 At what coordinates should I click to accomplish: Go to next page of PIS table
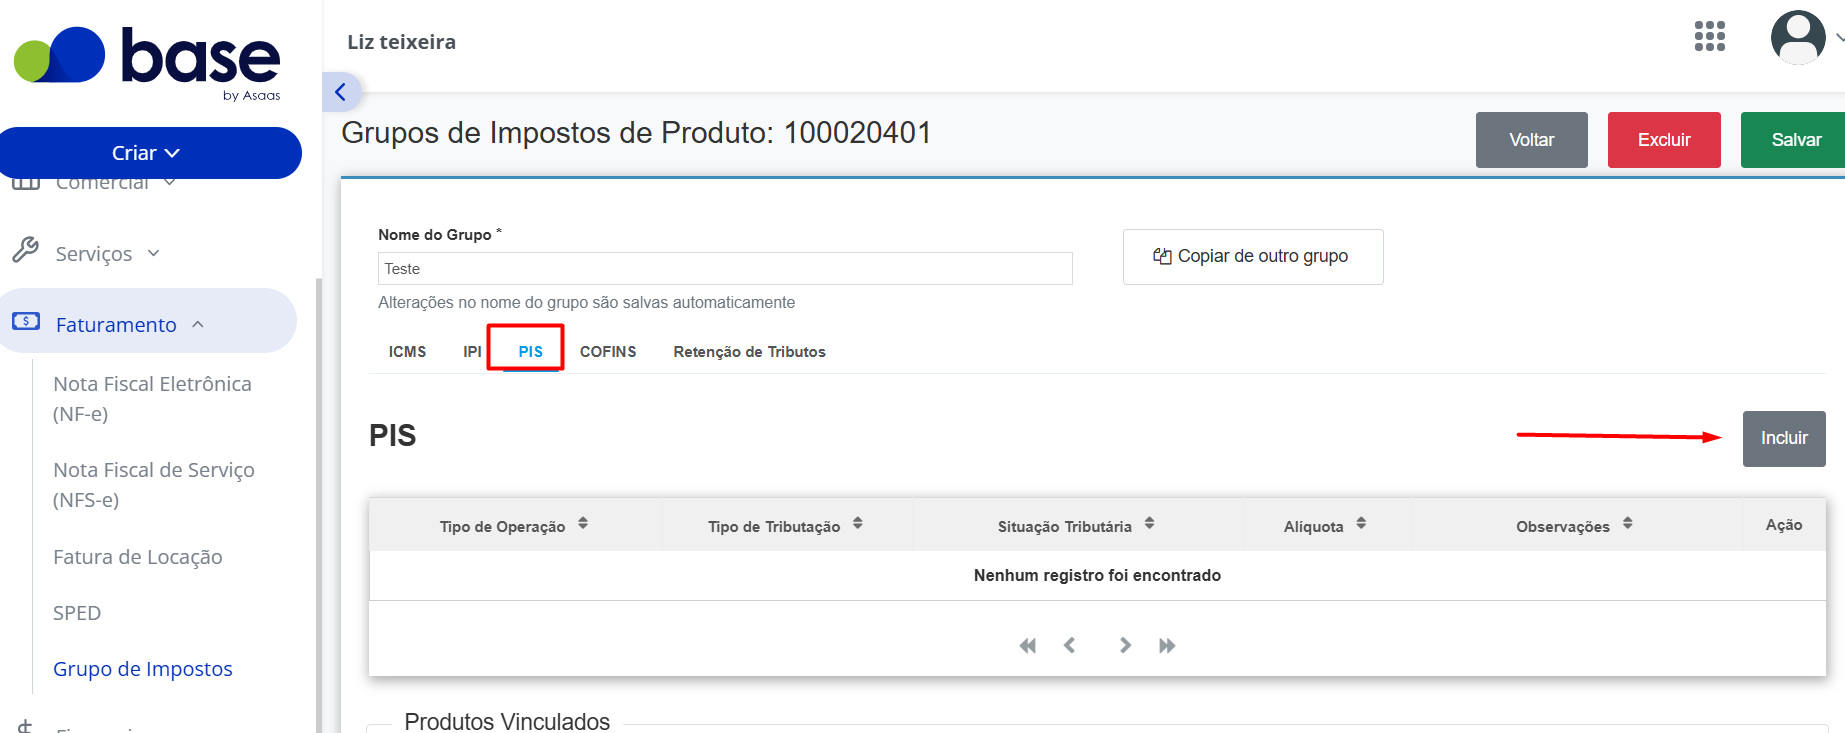[1125, 646]
